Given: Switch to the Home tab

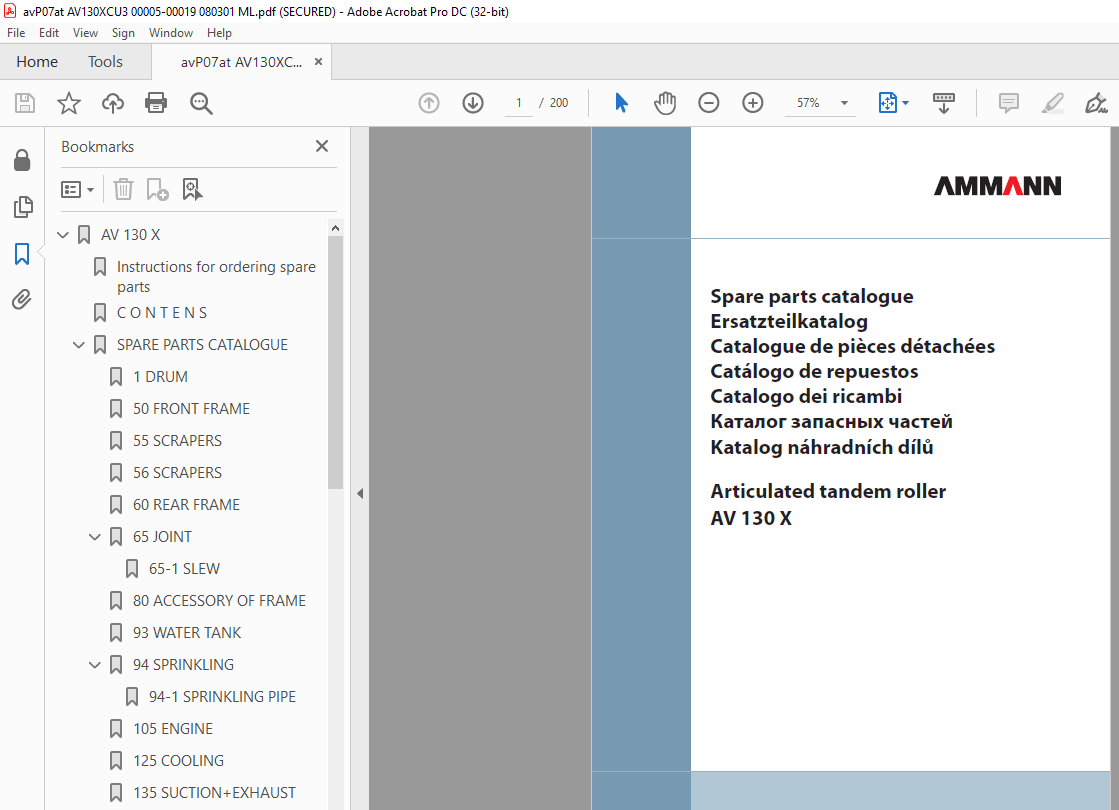Looking at the screenshot, I should pyautogui.click(x=37, y=62).
